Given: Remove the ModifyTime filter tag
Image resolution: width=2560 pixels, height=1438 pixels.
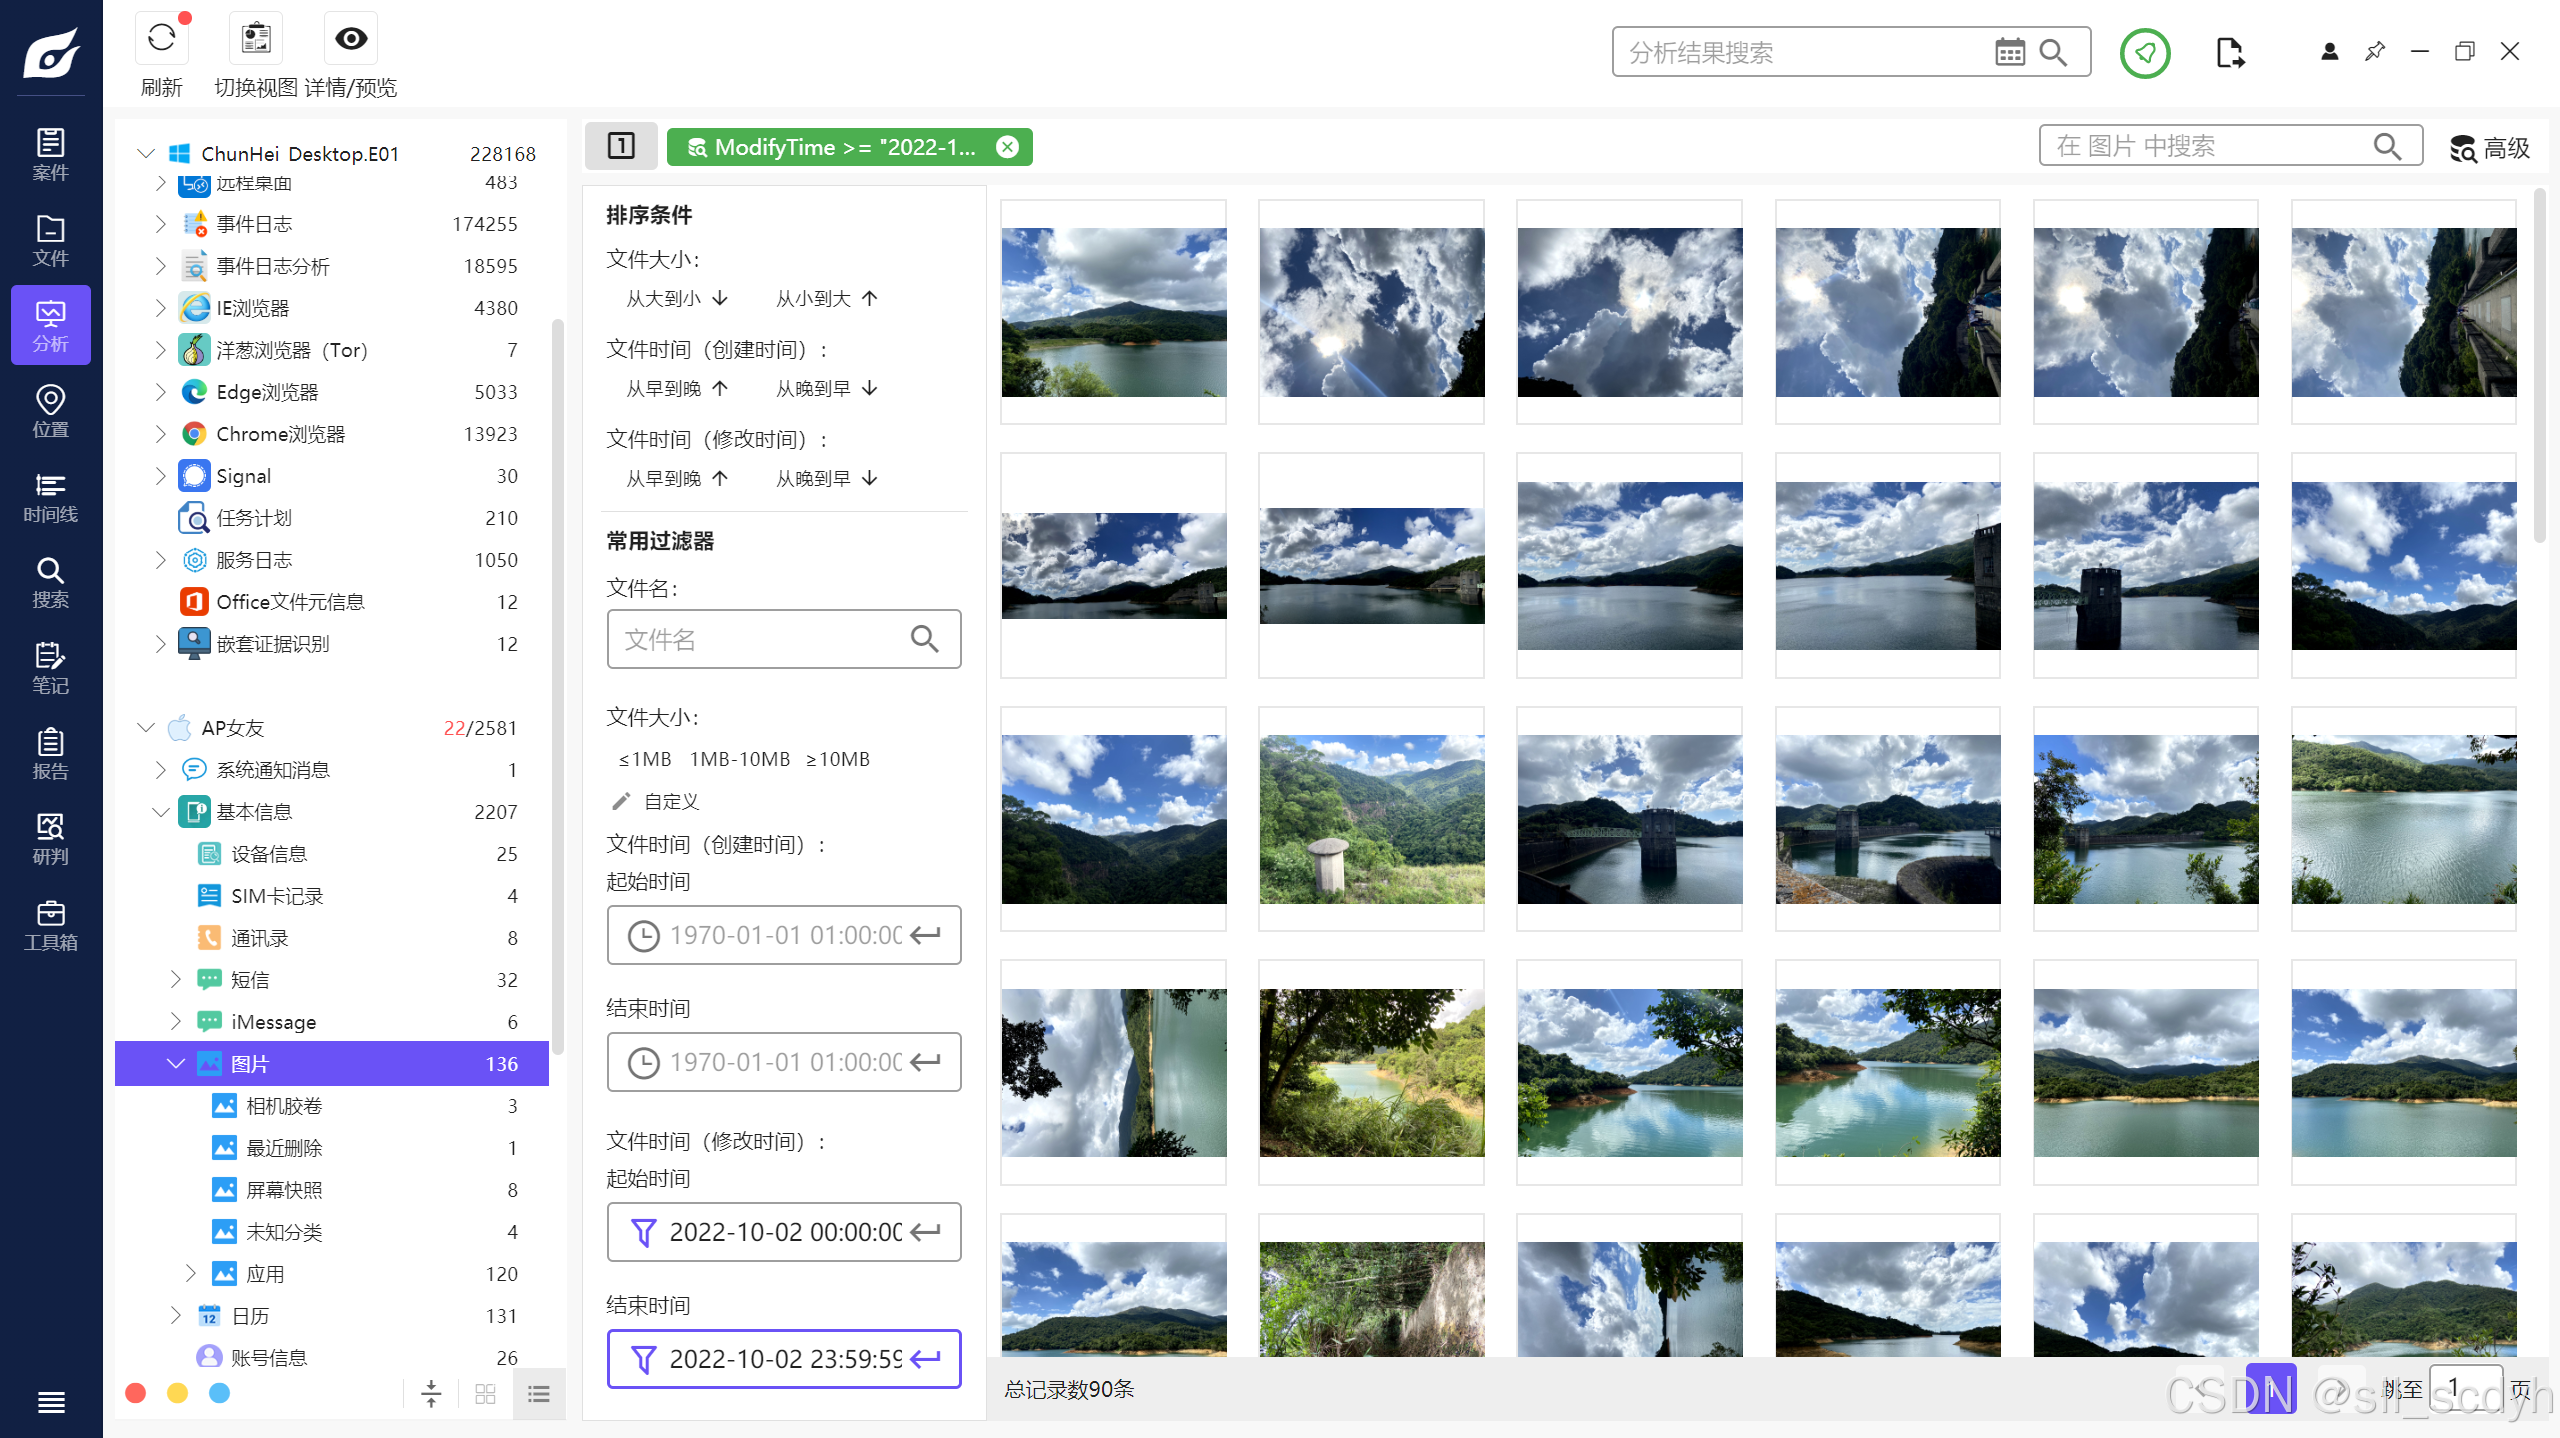Looking at the screenshot, I should [1007, 147].
